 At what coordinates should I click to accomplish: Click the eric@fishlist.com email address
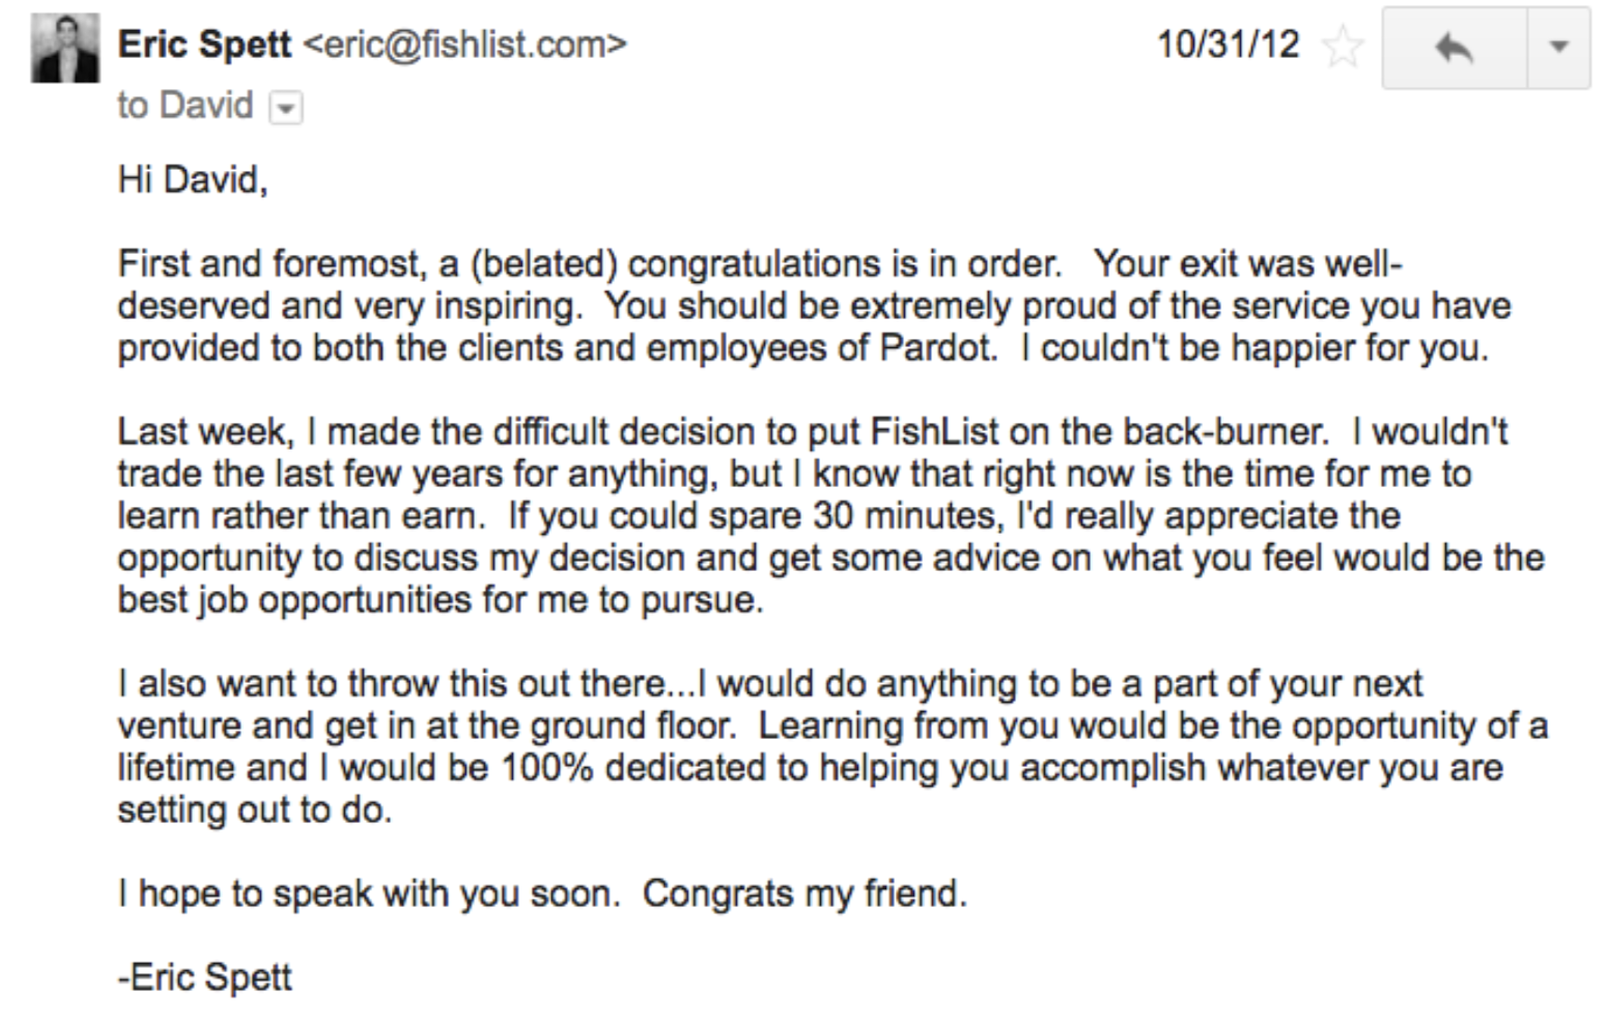(464, 44)
